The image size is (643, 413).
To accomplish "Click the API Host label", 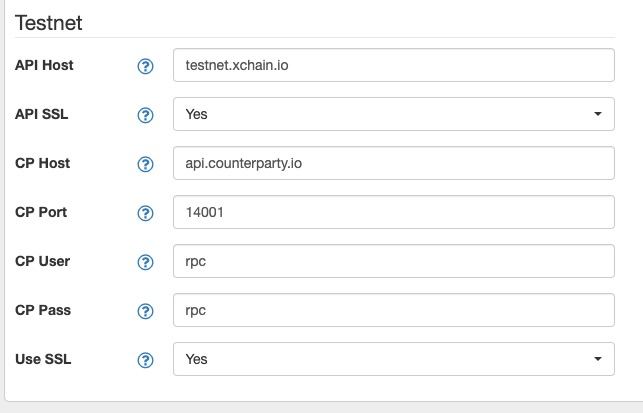I will point(44,65).
